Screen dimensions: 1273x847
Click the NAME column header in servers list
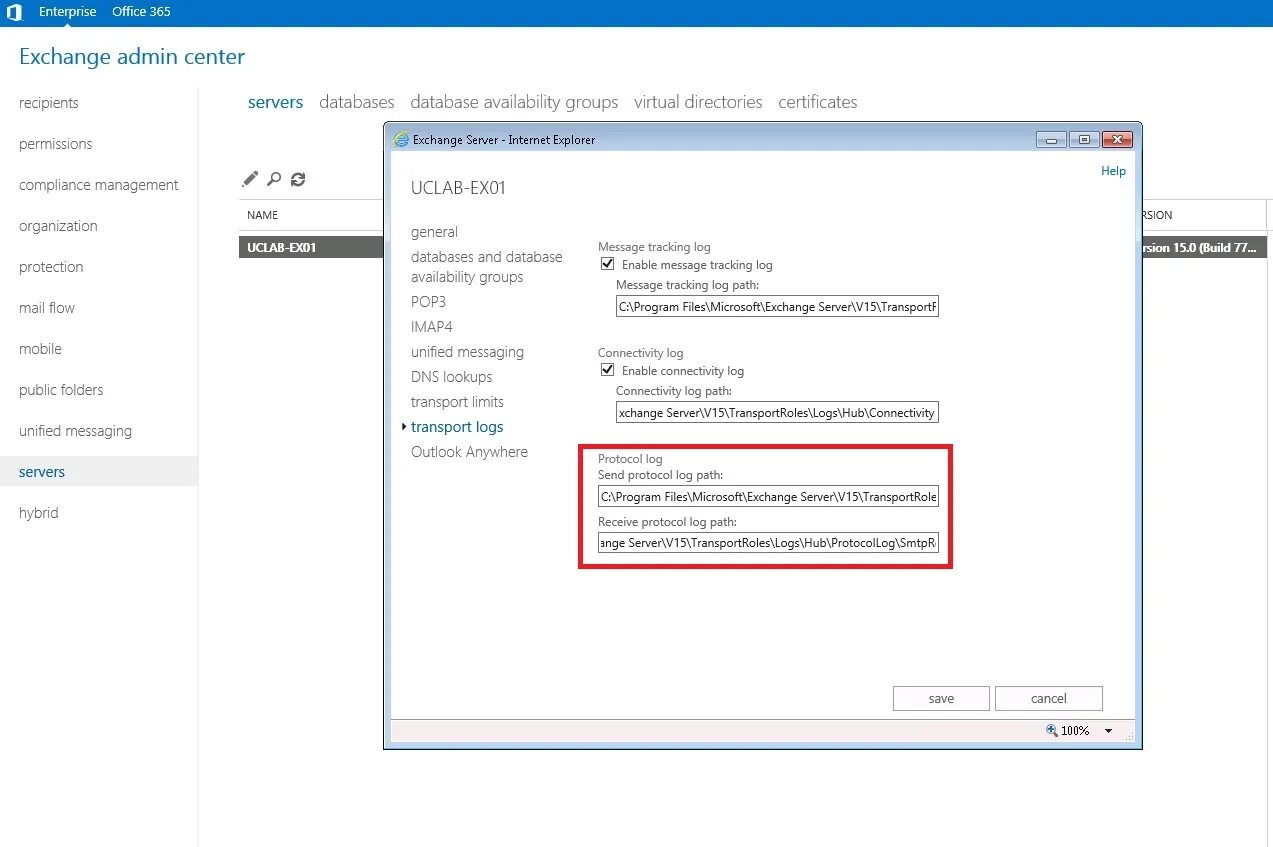(x=263, y=215)
